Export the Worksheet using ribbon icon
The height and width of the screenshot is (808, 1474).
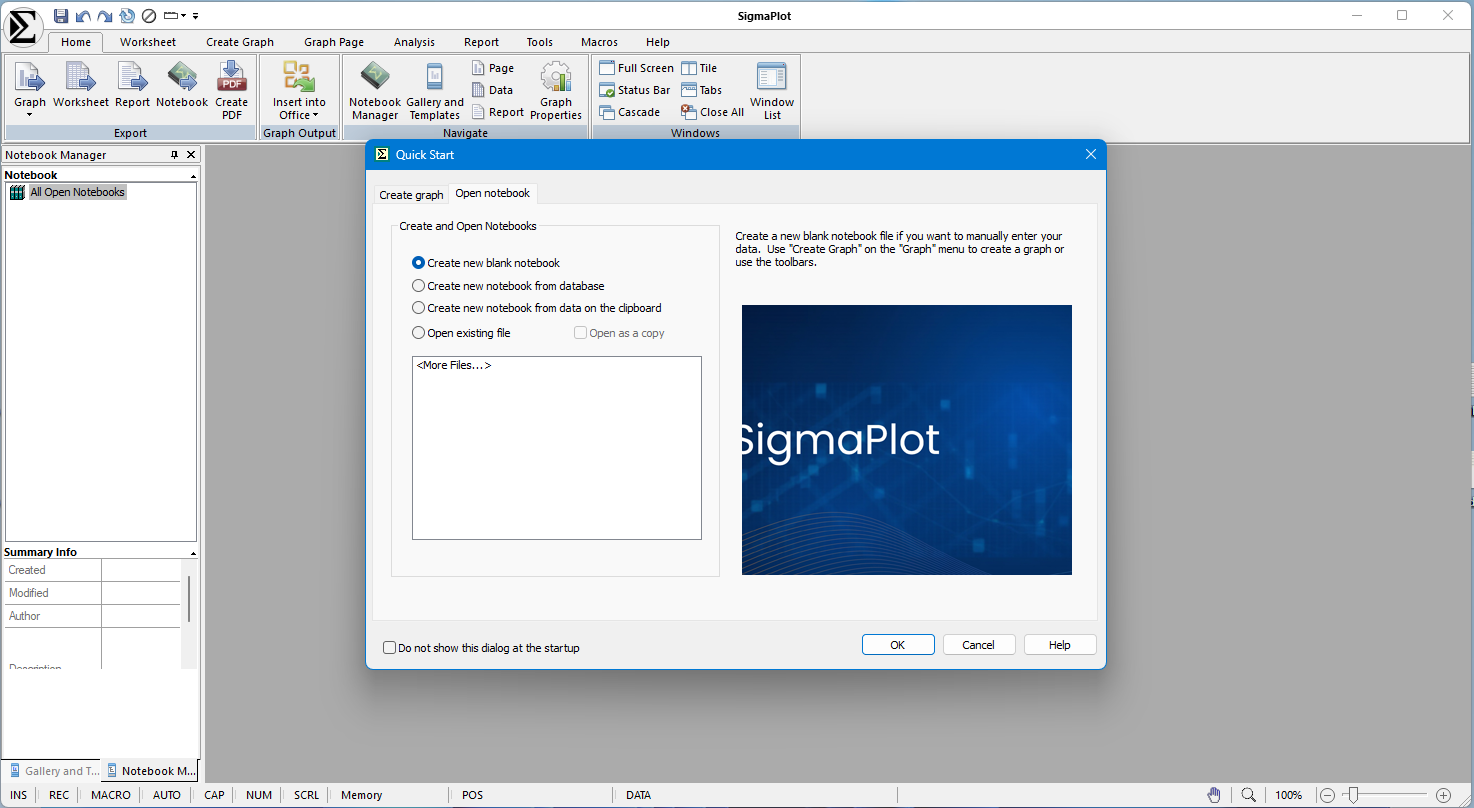coord(81,85)
